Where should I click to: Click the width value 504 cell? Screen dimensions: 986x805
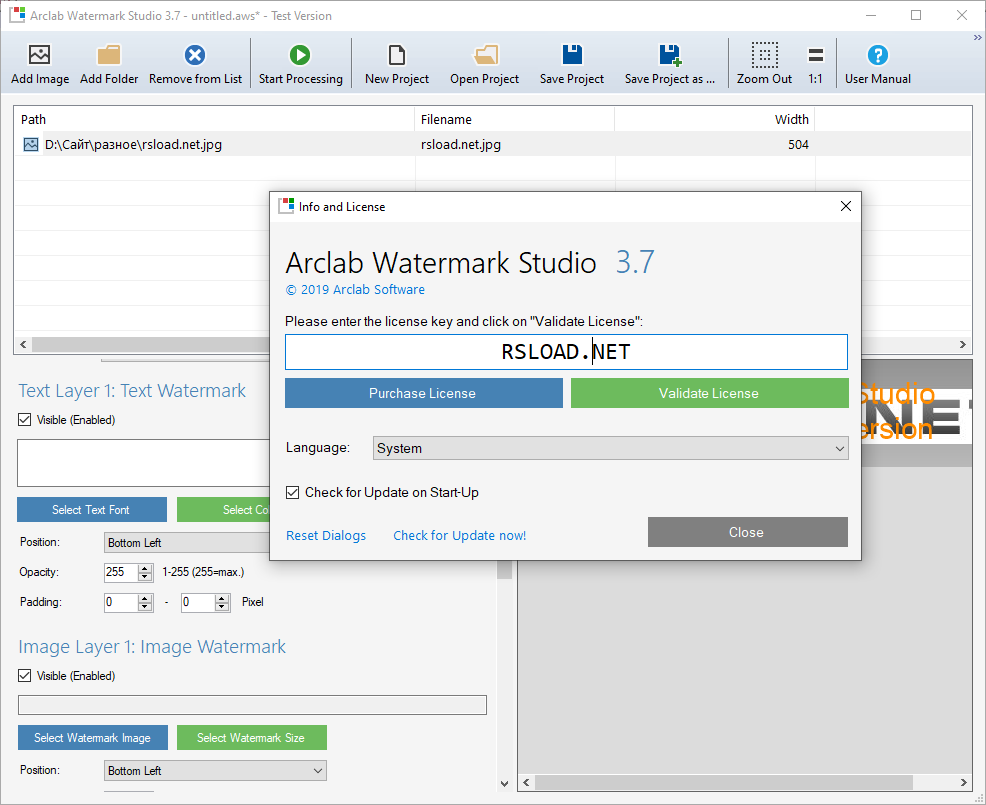pos(798,145)
